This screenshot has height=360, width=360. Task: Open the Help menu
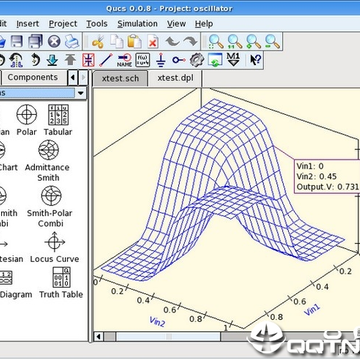[x=204, y=24]
